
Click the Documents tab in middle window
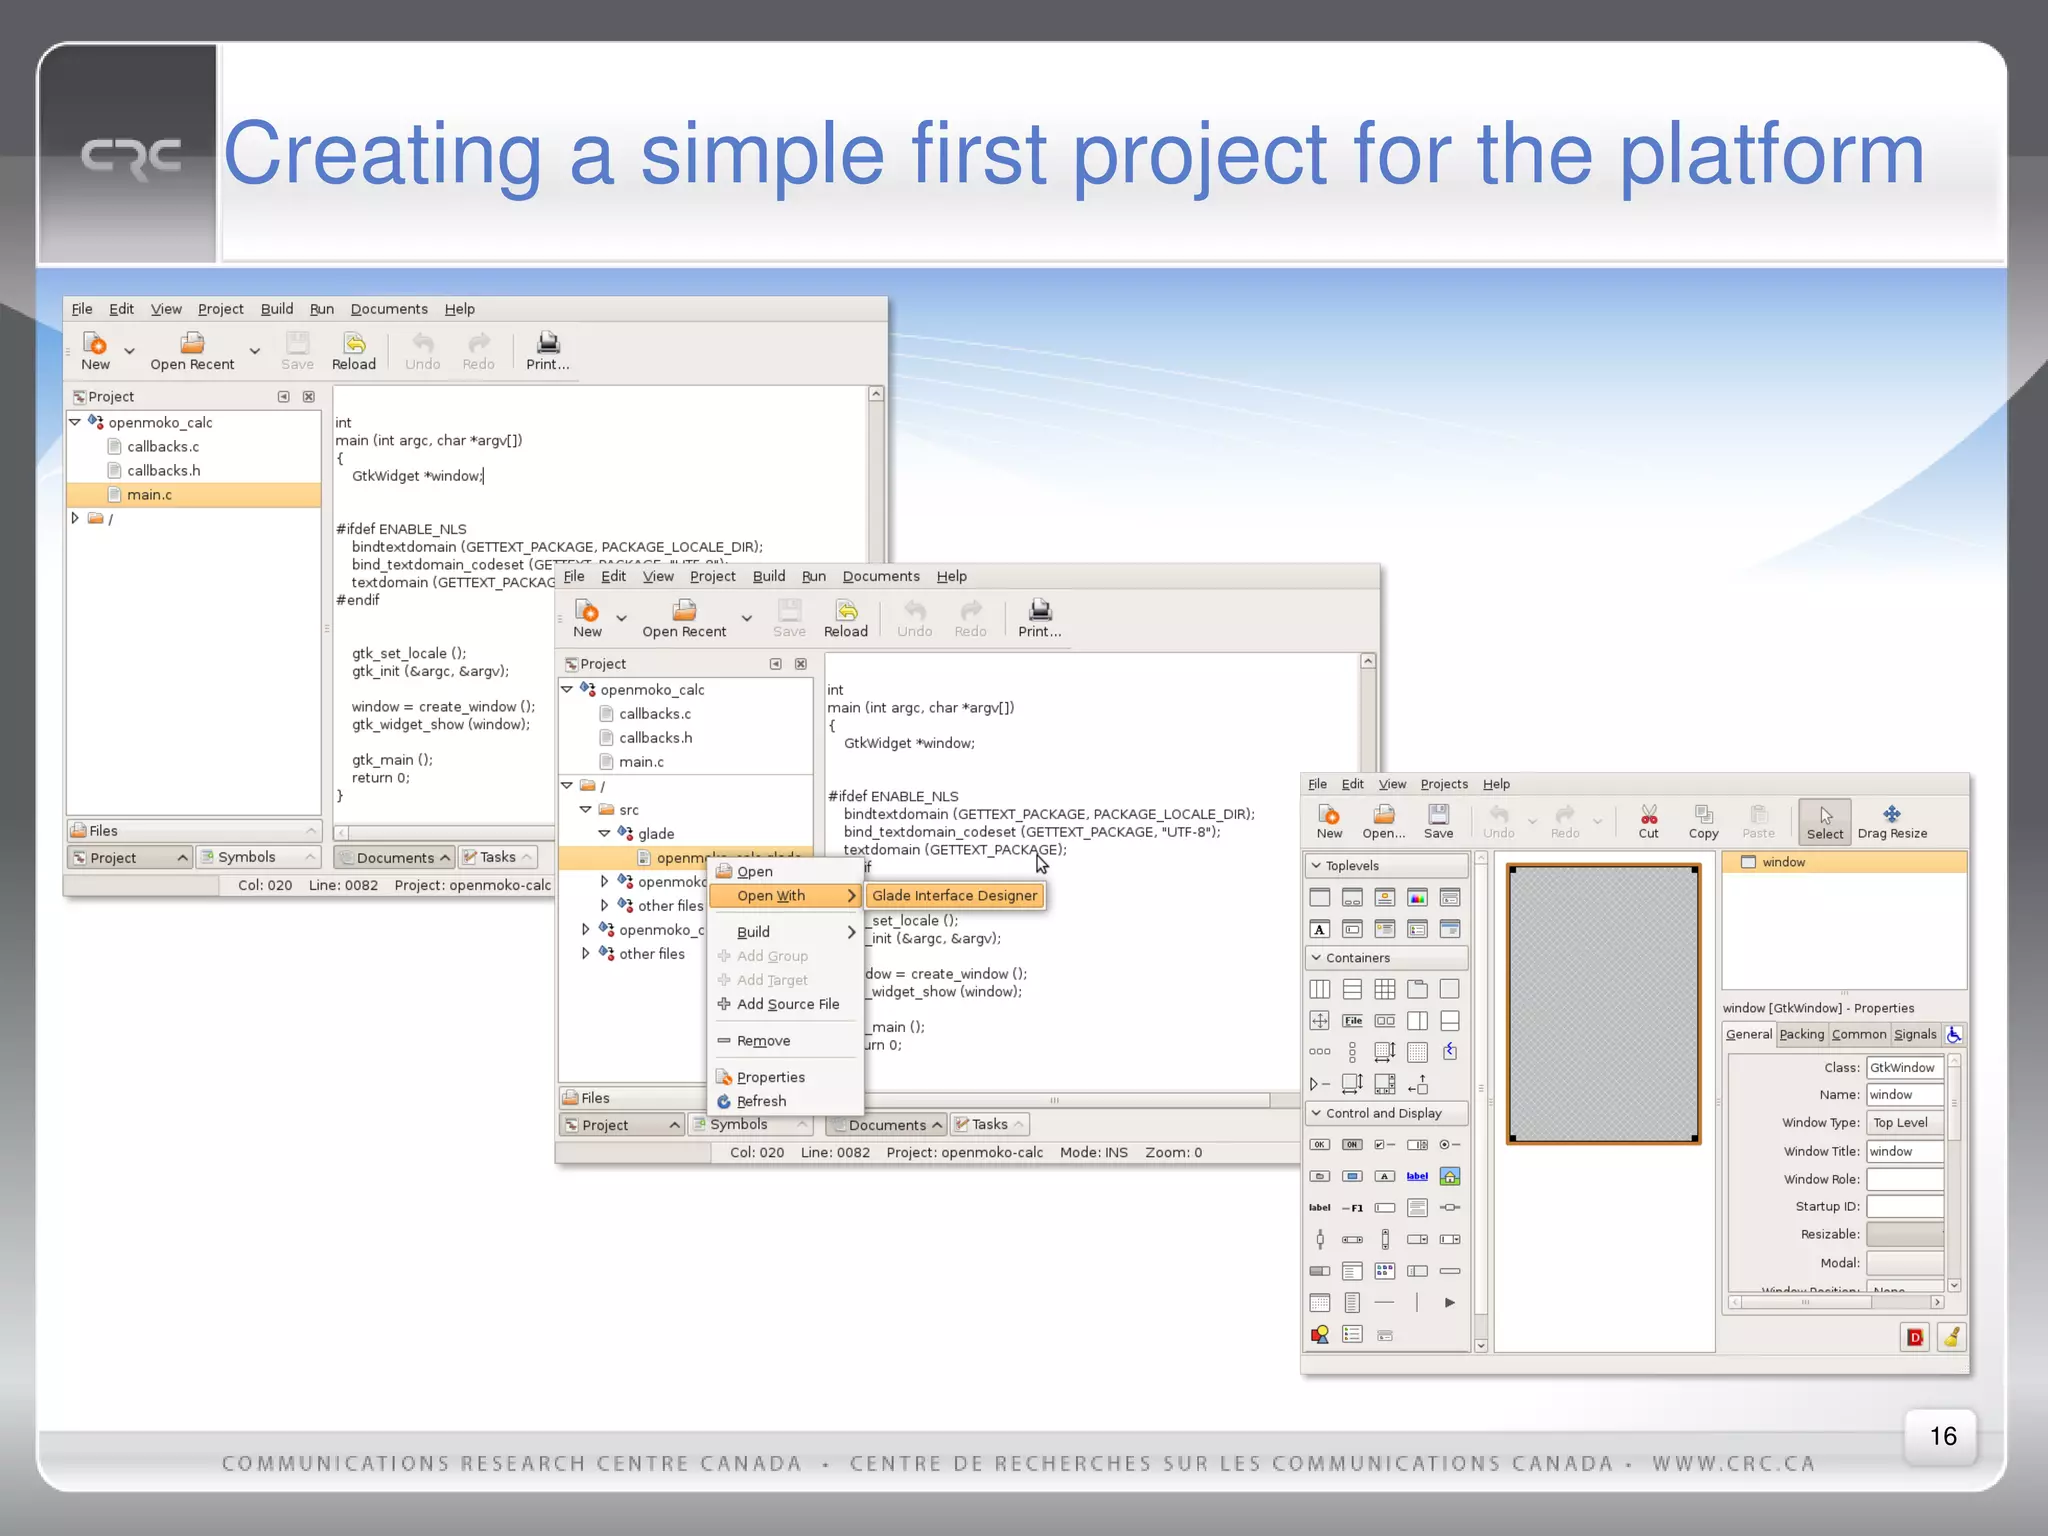click(x=887, y=1124)
